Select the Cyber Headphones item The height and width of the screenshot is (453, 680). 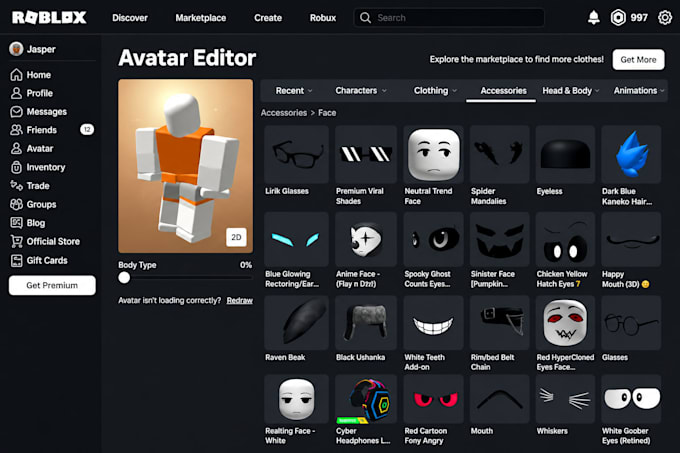point(366,399)
